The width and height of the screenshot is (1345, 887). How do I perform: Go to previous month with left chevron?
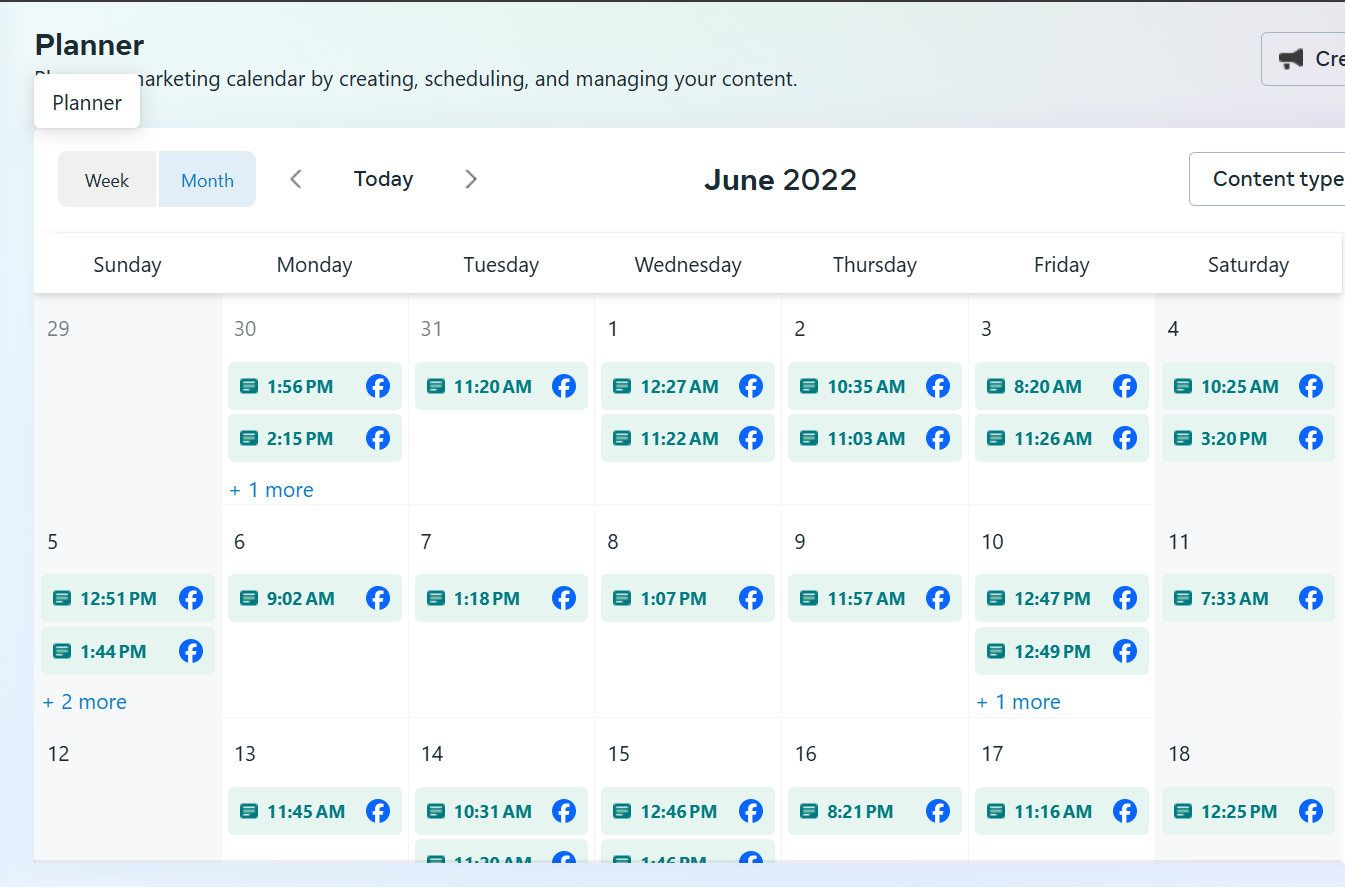pos(296,179)
